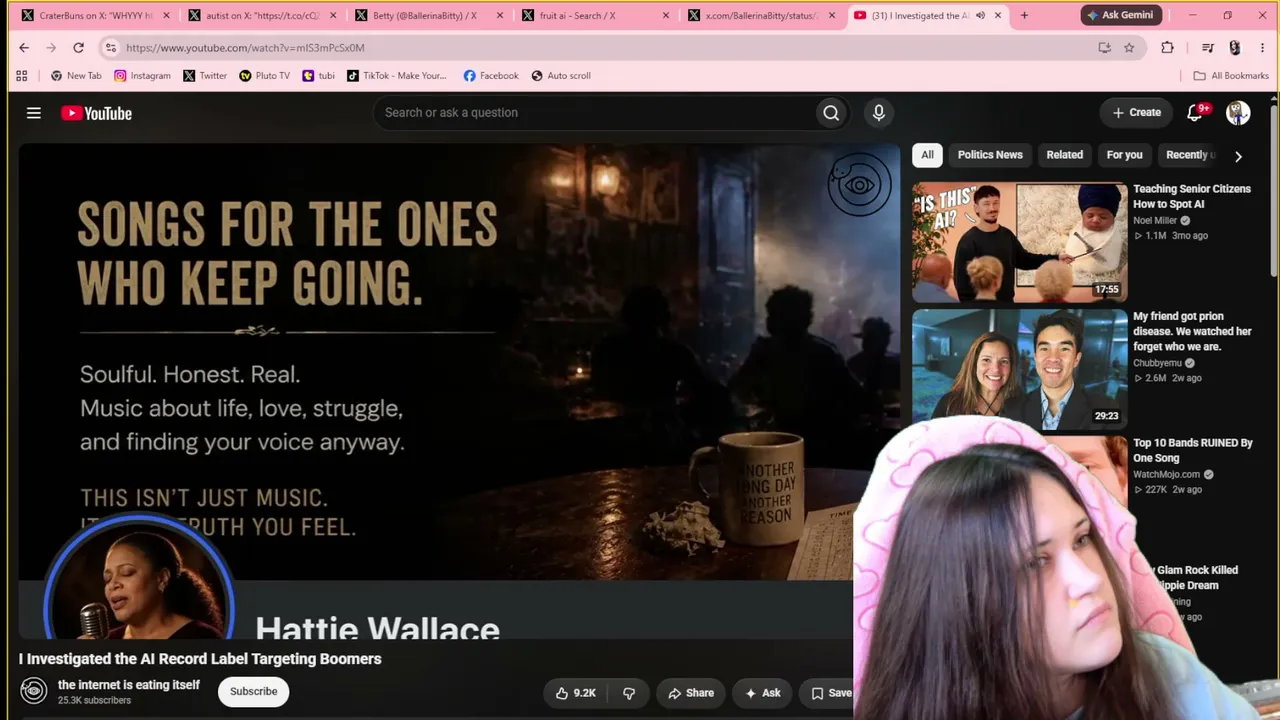Mute the YouTube tab audio
This screenshot has height=720, width=1280.
980,15
